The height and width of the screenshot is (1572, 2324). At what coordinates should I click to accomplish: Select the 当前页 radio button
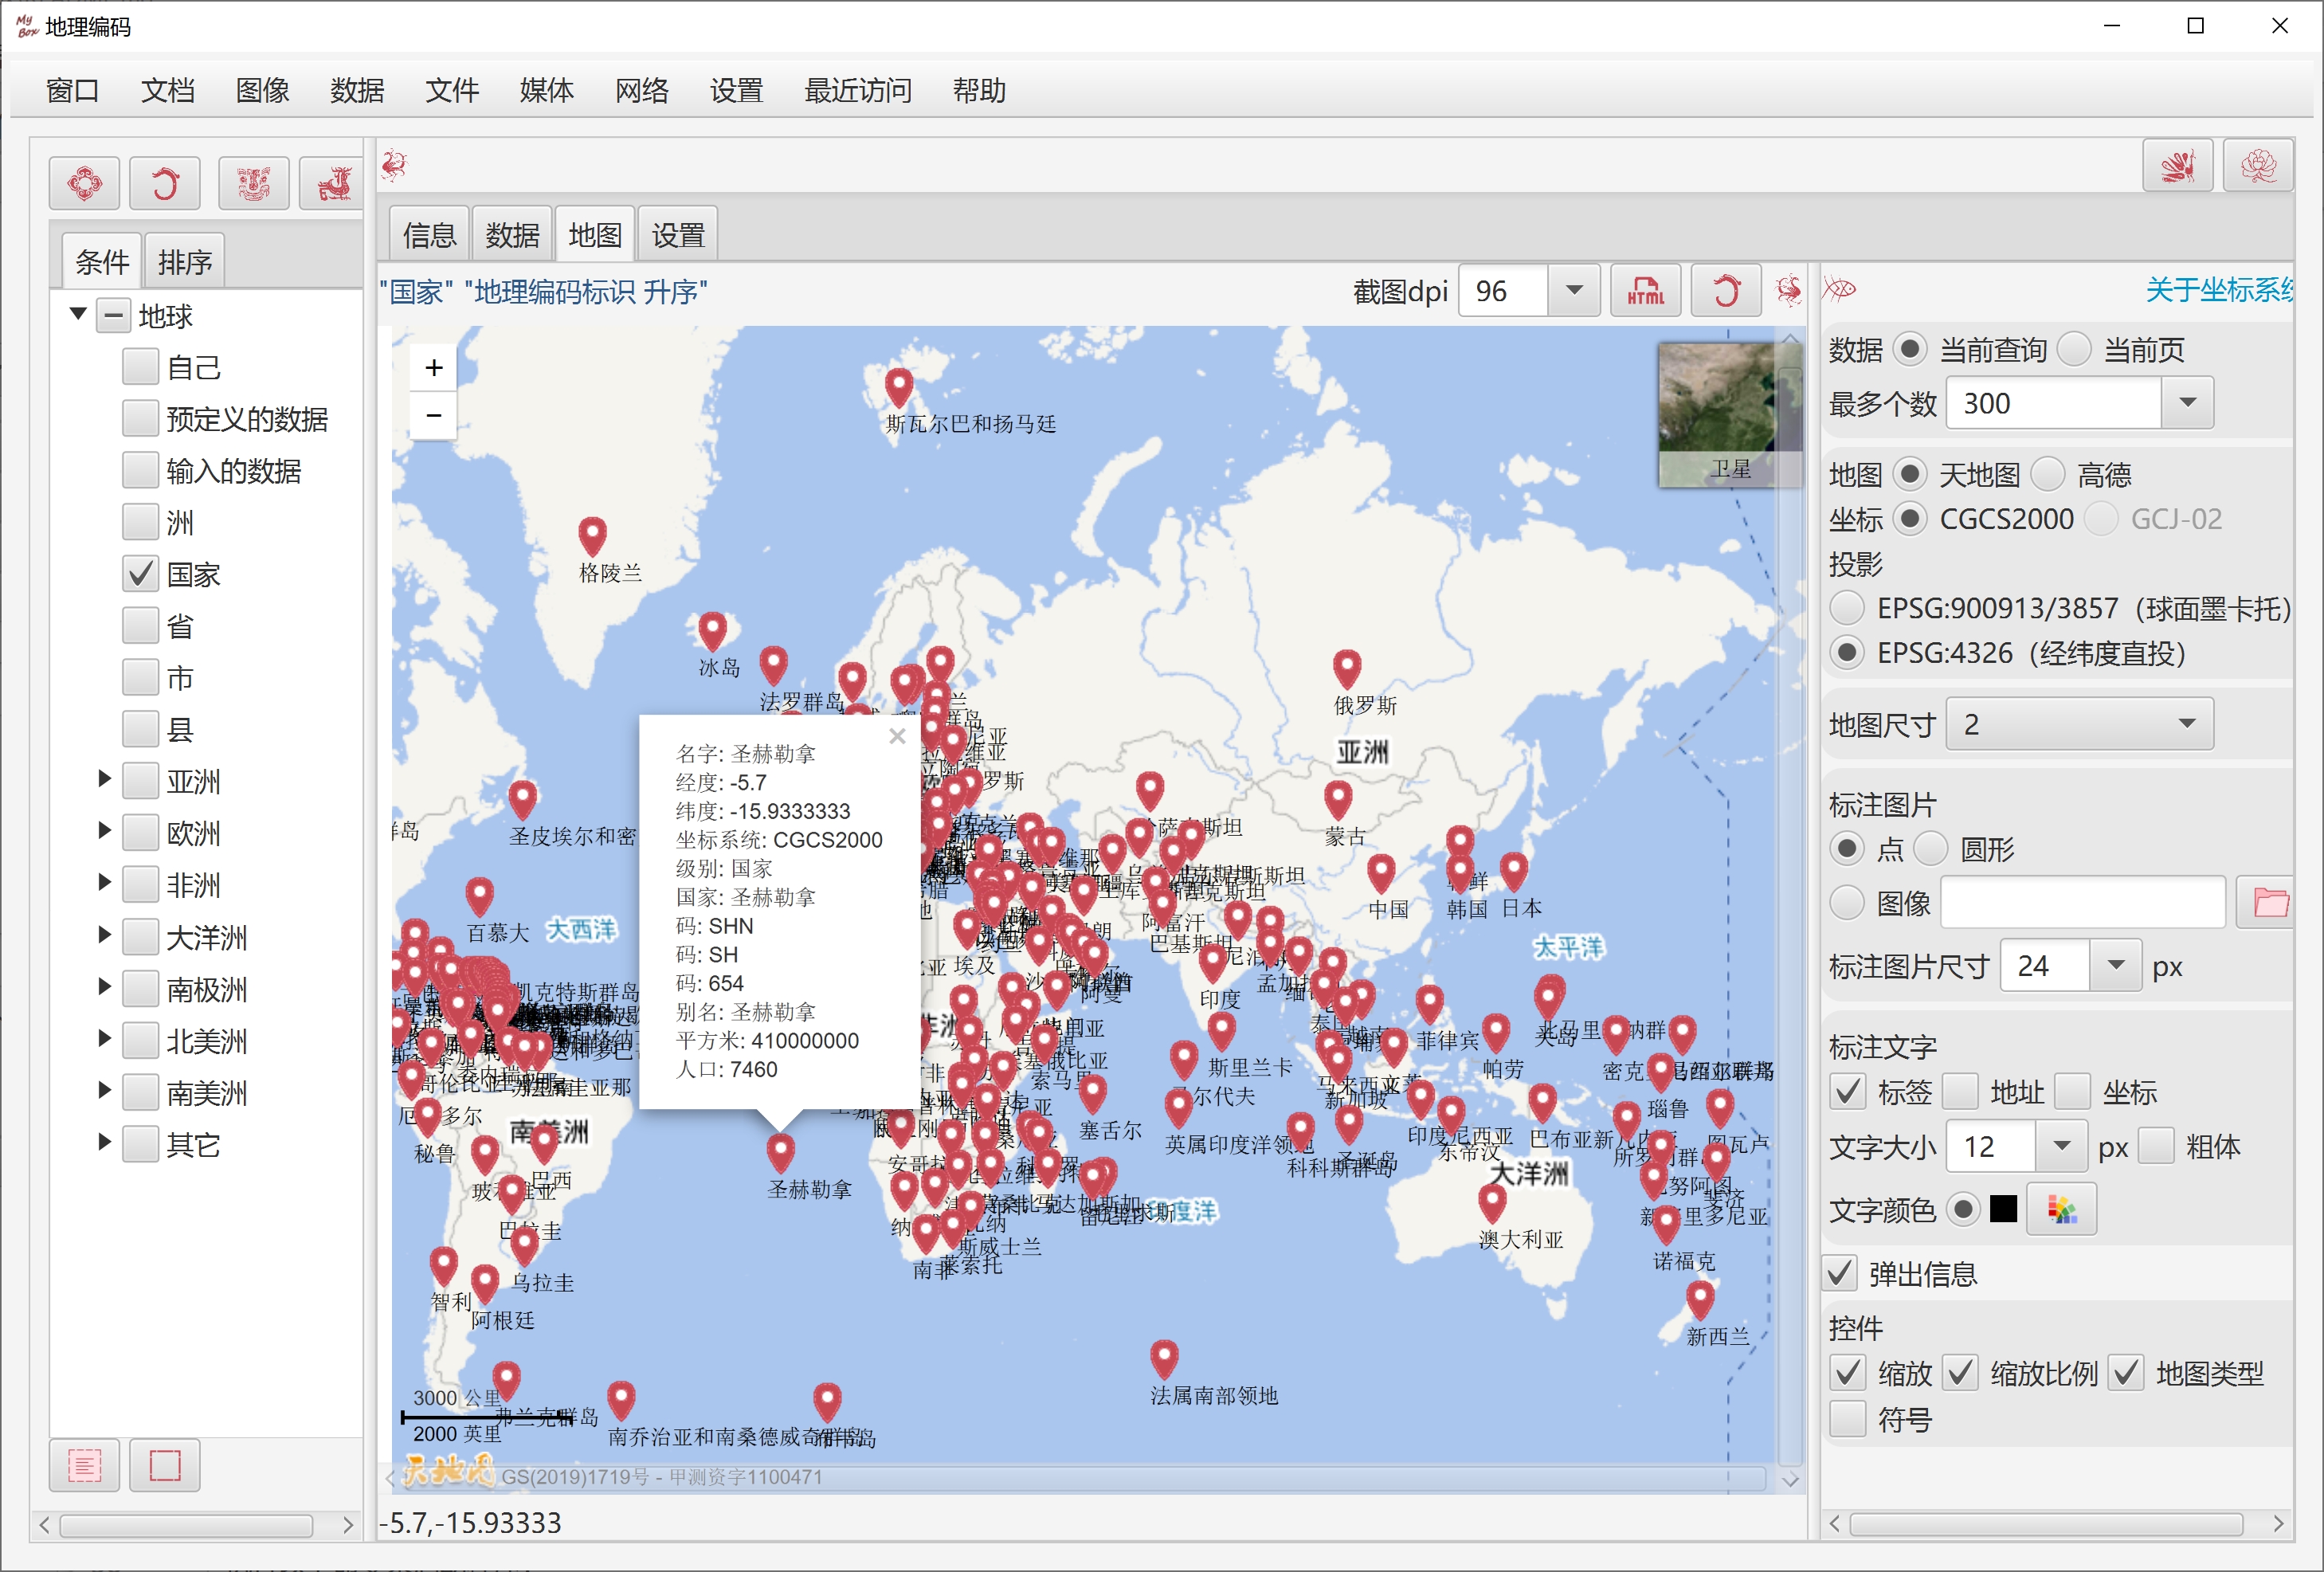[x=2075, y=349]
